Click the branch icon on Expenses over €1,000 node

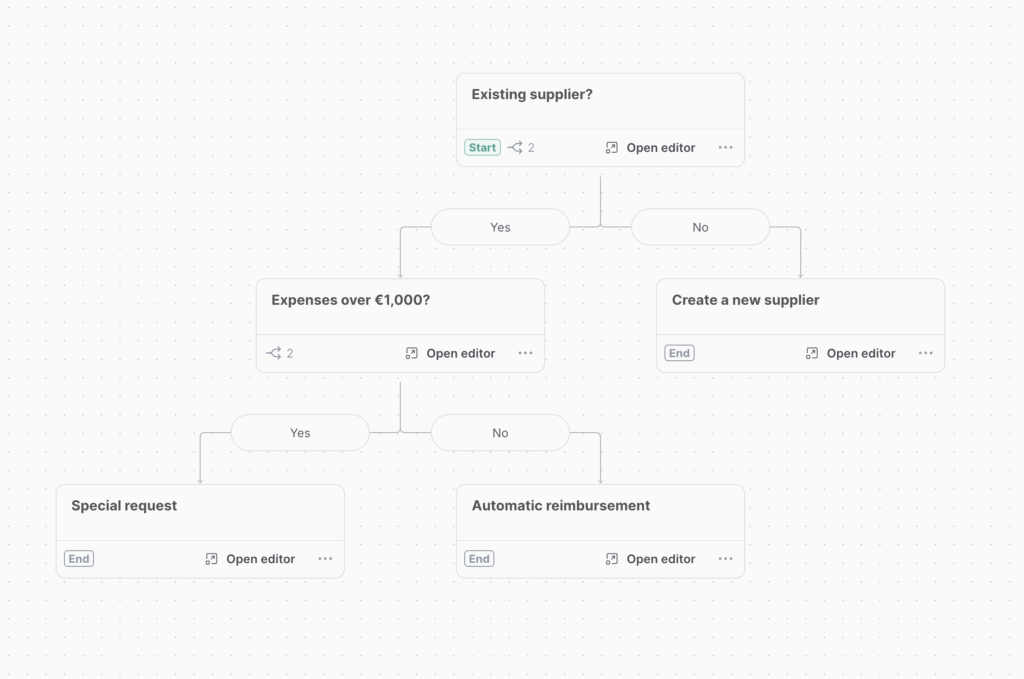274,353
